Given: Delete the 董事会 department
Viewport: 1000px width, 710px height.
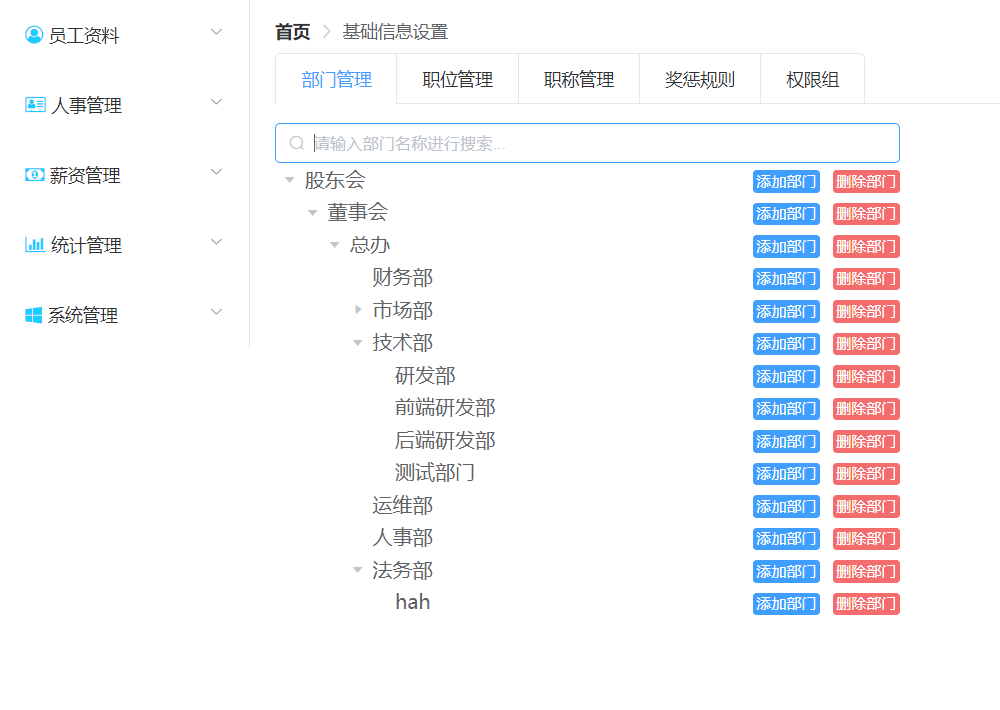Looking at the screenshot, I should [866, 214].
